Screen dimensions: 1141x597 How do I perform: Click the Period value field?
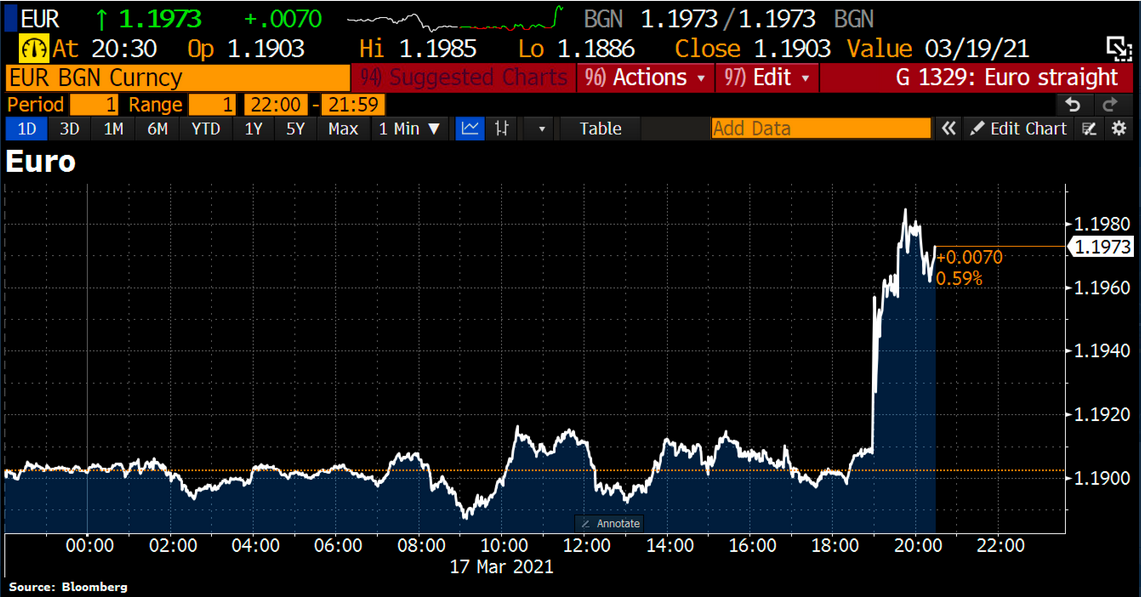(94, 105)
